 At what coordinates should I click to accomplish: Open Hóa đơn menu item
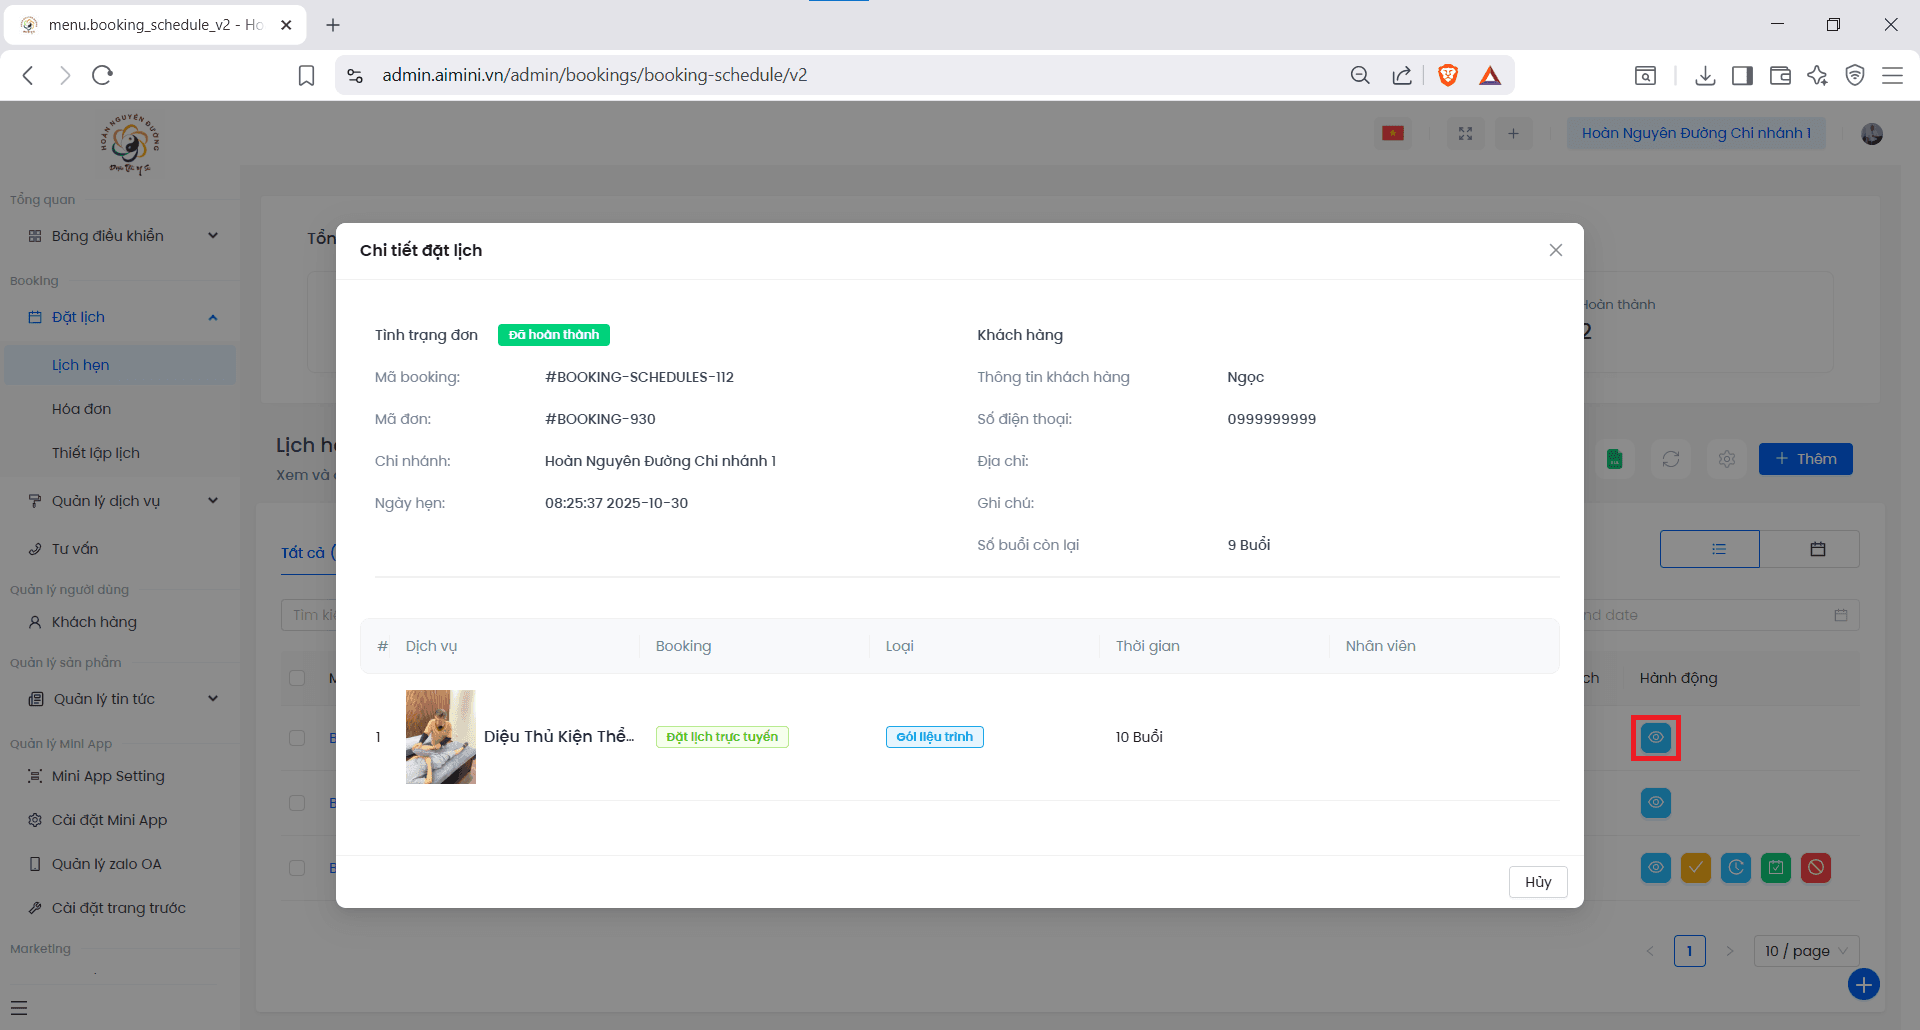click(82, 409)
